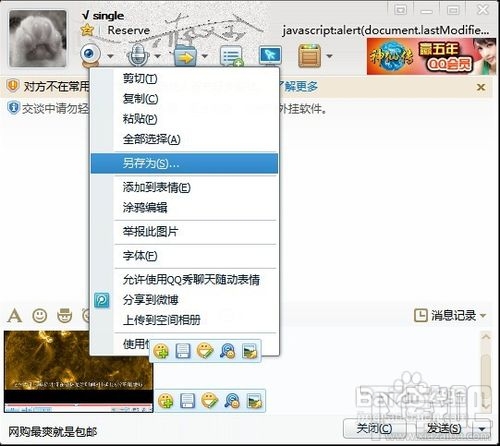Screen dimensions: 500x446
Task: Click the javascript:alert signature text
Action: pyautogui.click(x=386, y=31)
